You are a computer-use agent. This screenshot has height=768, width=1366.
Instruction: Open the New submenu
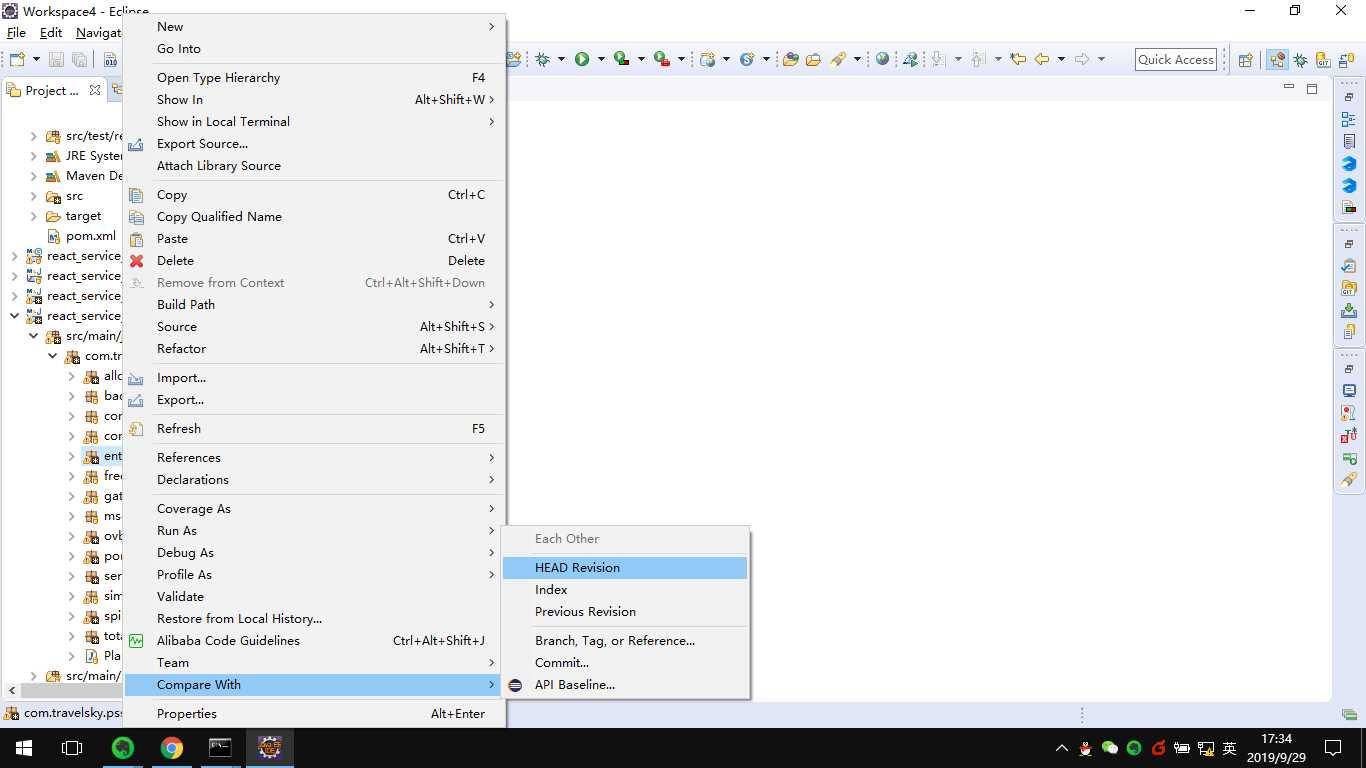point(315,27)
